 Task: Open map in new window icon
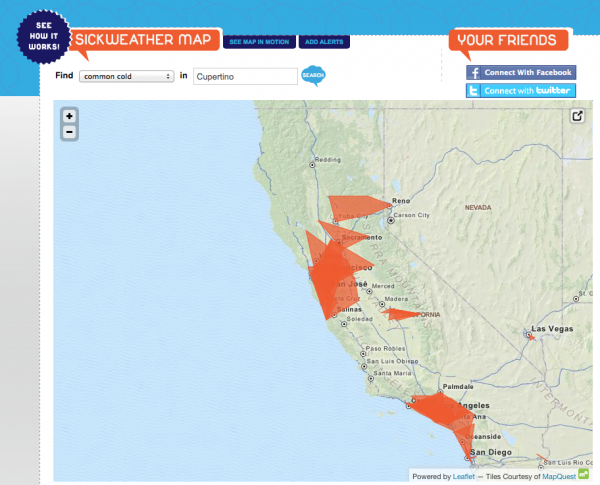[577, 116]
